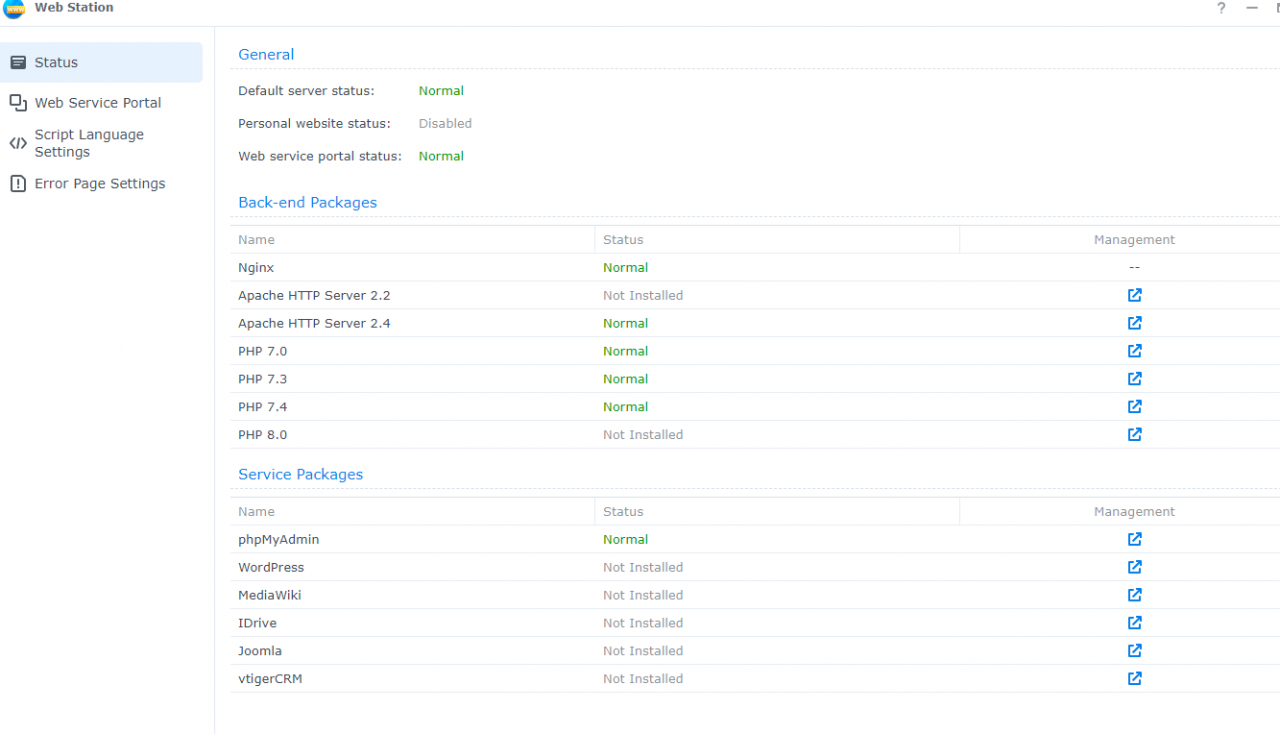
Task: Click Normal status of phpMyAdmin row
Action: [x=625, y=540]
